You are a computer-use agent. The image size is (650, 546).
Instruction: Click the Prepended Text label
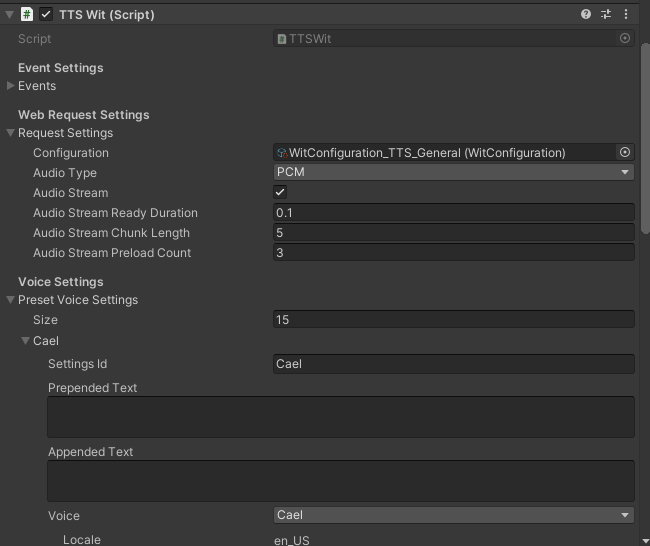92,388
